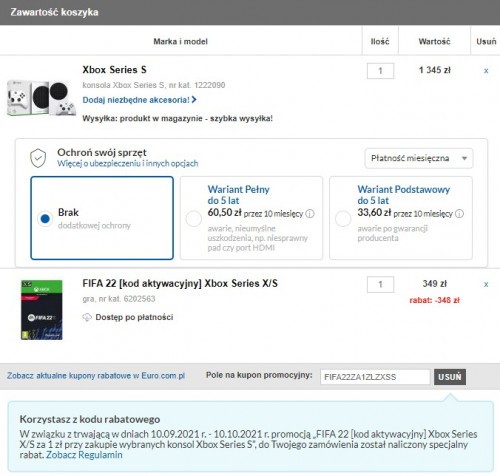Open current discount coupons at Euro.com.pl link
Screen dimensions: 500x476
[x=96, y=376]
